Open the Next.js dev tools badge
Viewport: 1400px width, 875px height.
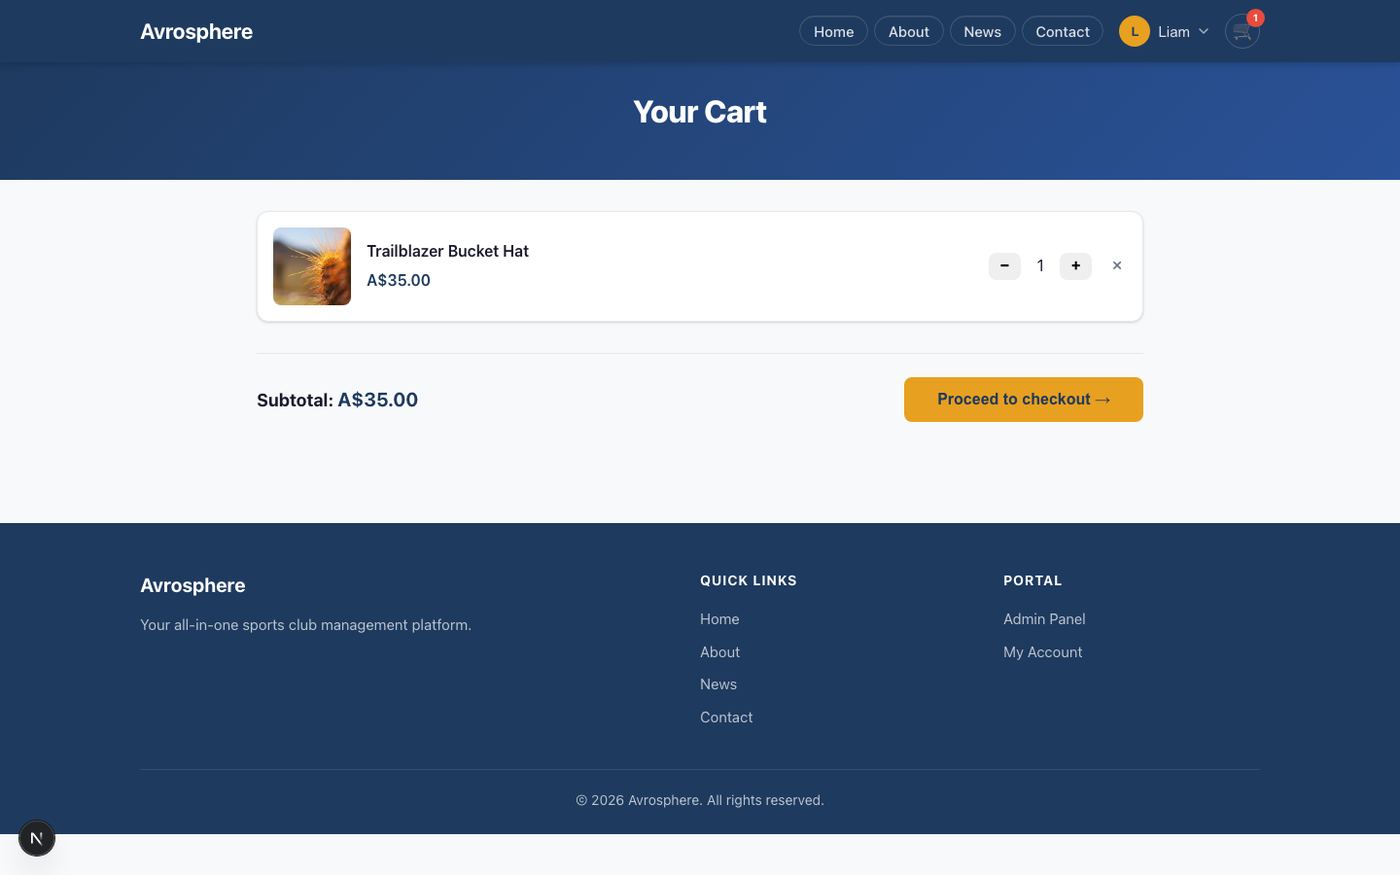[36, 838]
